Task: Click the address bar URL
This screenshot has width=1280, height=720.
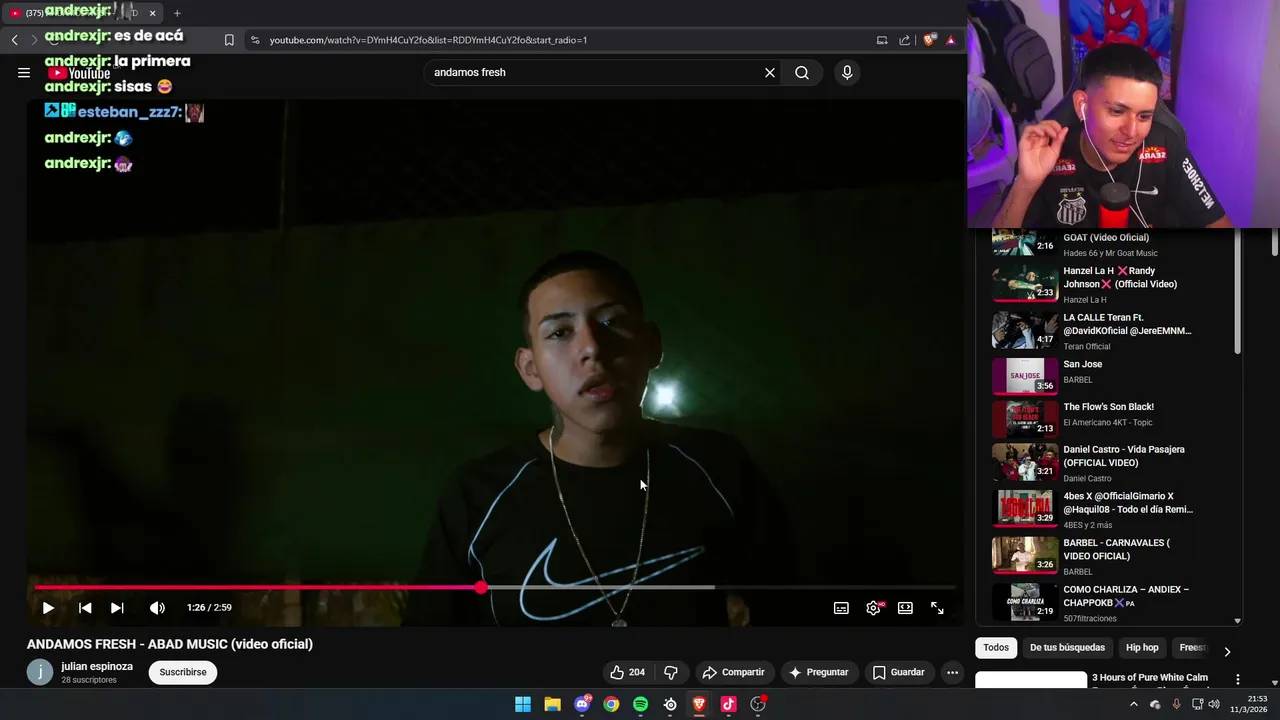Action: pos(428,40)
